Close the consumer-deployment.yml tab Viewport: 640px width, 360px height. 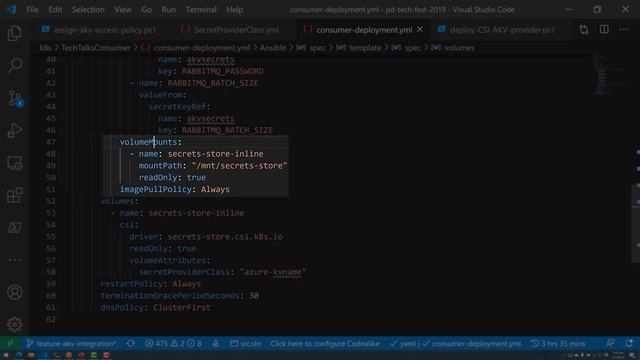[420, 29]
